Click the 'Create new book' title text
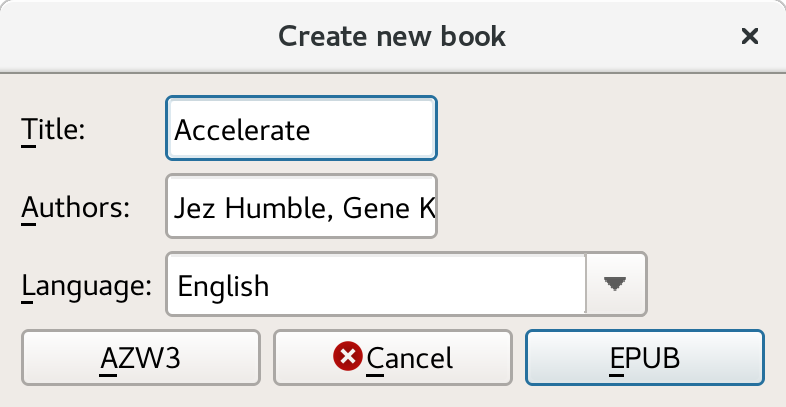Image resolution: width=786 pixels, height=407 pixels. 392,37
